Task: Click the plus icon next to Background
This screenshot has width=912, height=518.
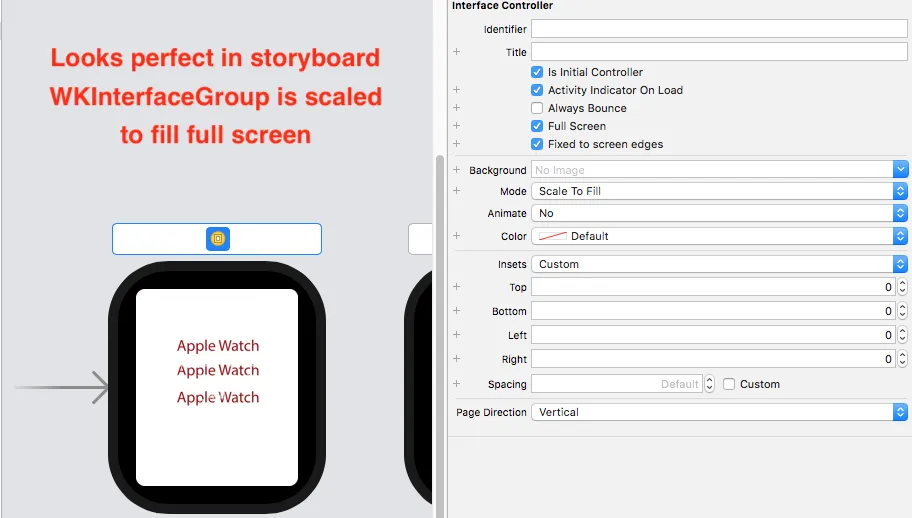Action: [x=457, y=170]
